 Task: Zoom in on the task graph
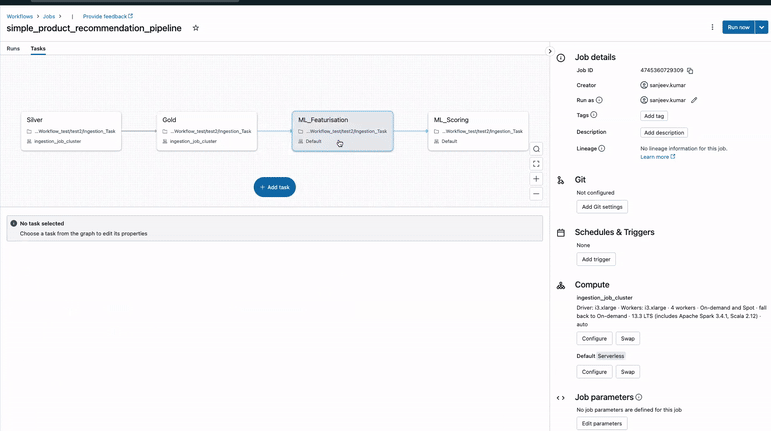pos(536,179)
